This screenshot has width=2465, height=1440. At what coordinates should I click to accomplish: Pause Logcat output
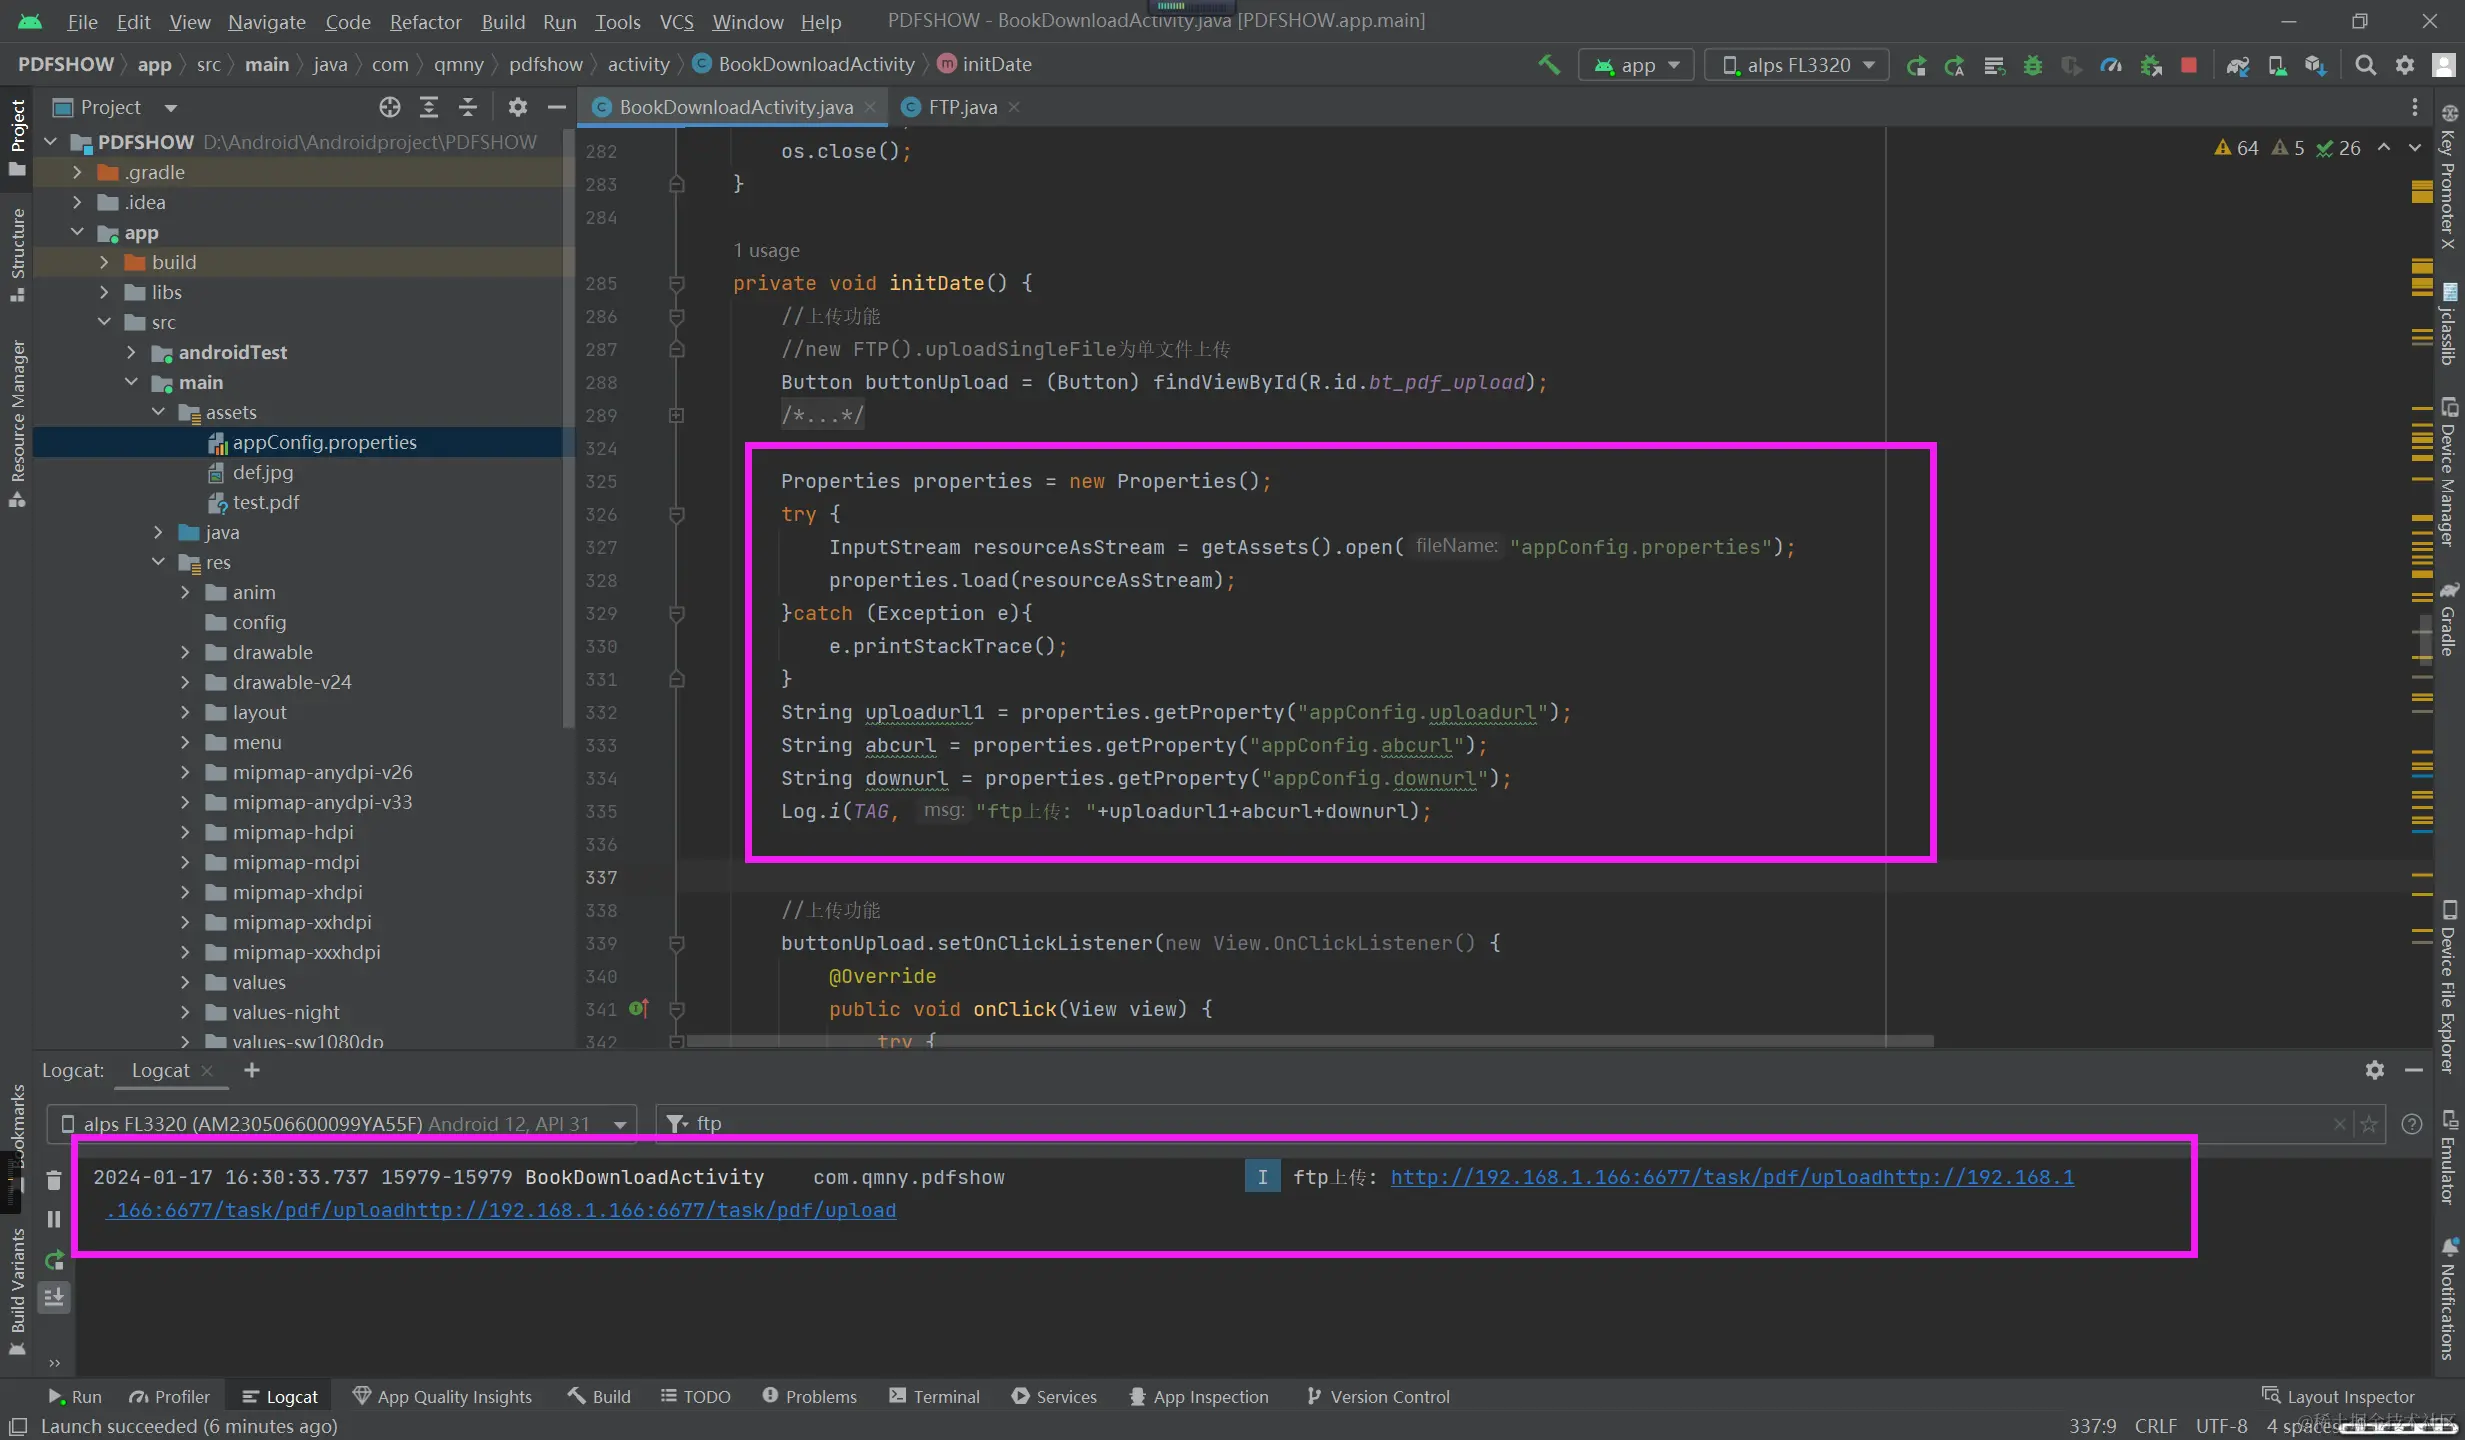pos(54,1219)
